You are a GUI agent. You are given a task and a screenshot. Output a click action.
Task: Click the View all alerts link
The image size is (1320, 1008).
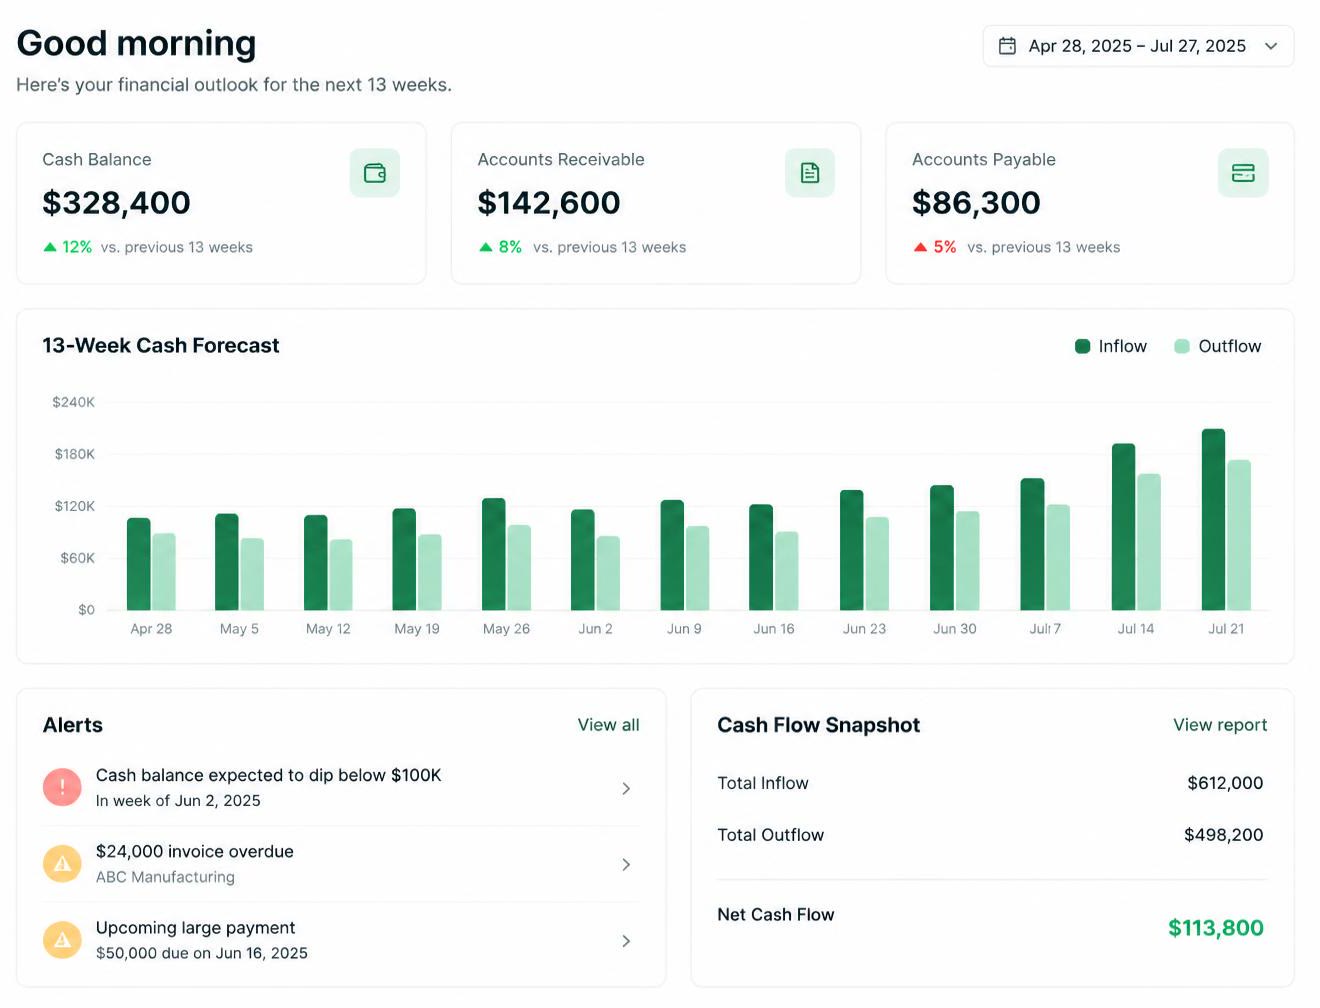(608, 725)
